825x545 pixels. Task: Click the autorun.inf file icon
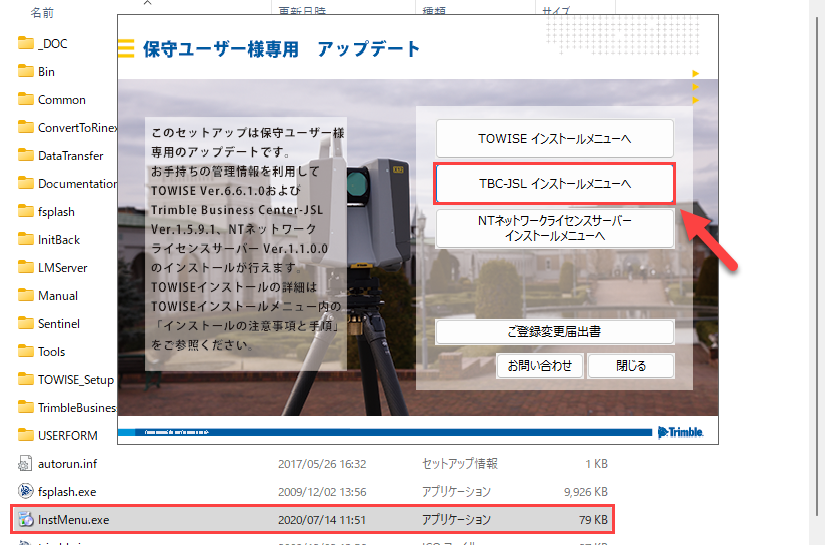coord(25,463)
